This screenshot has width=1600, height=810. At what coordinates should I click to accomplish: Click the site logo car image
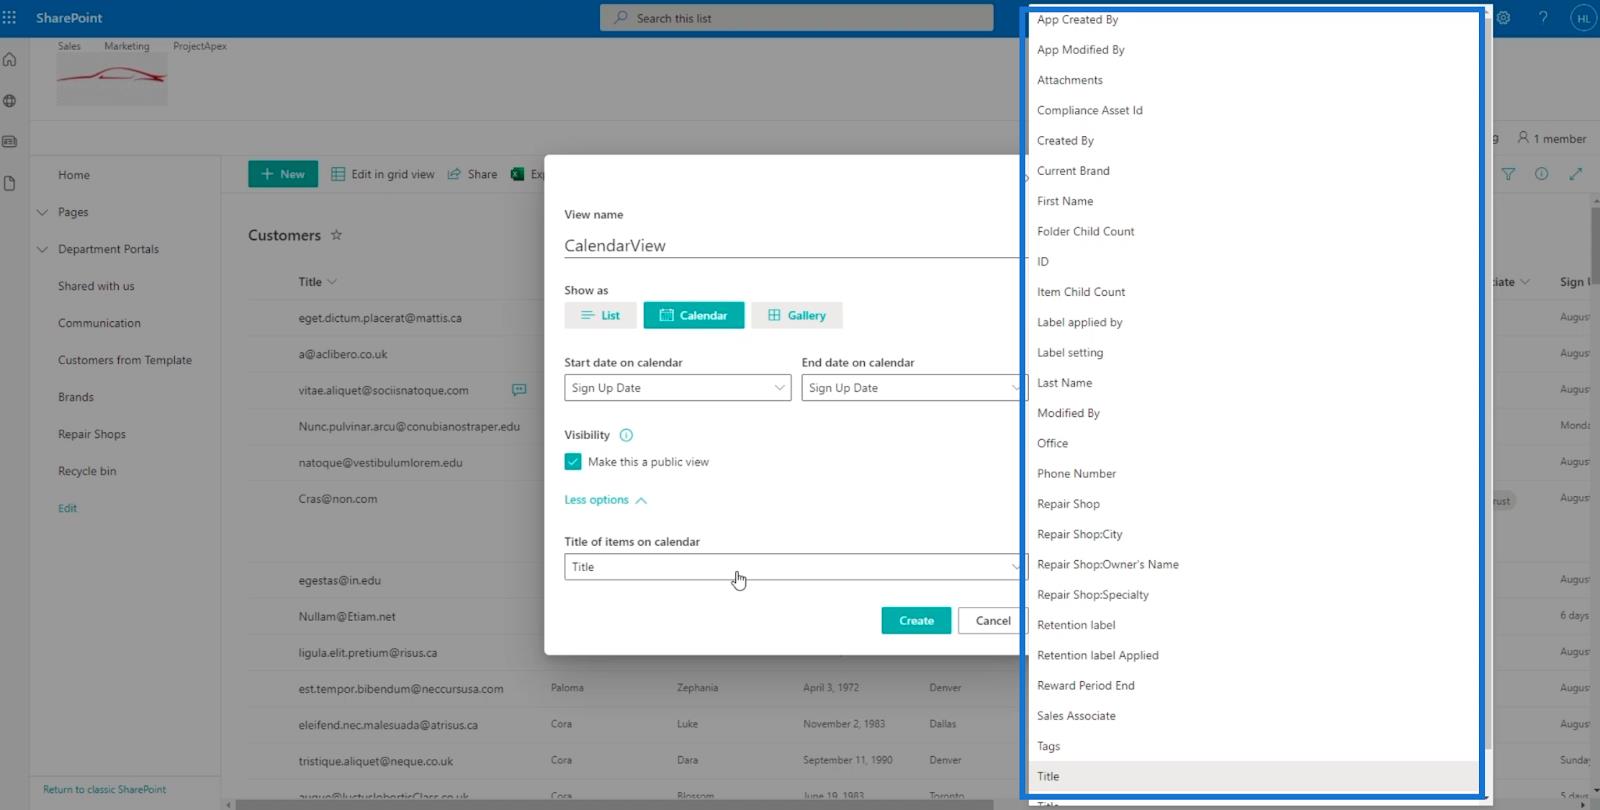[112, 80]
